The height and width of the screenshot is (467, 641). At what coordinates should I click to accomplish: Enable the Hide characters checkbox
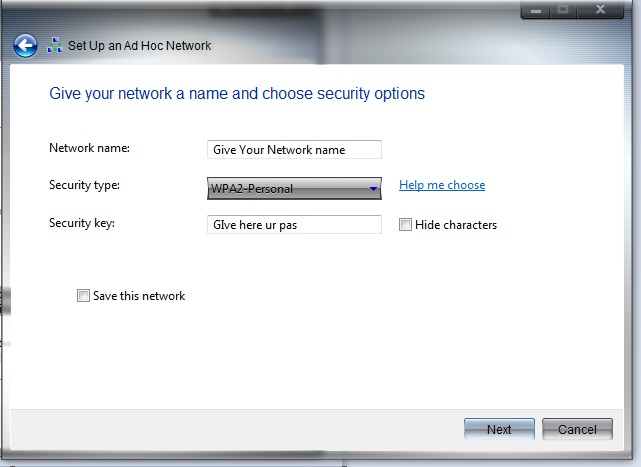405,225
